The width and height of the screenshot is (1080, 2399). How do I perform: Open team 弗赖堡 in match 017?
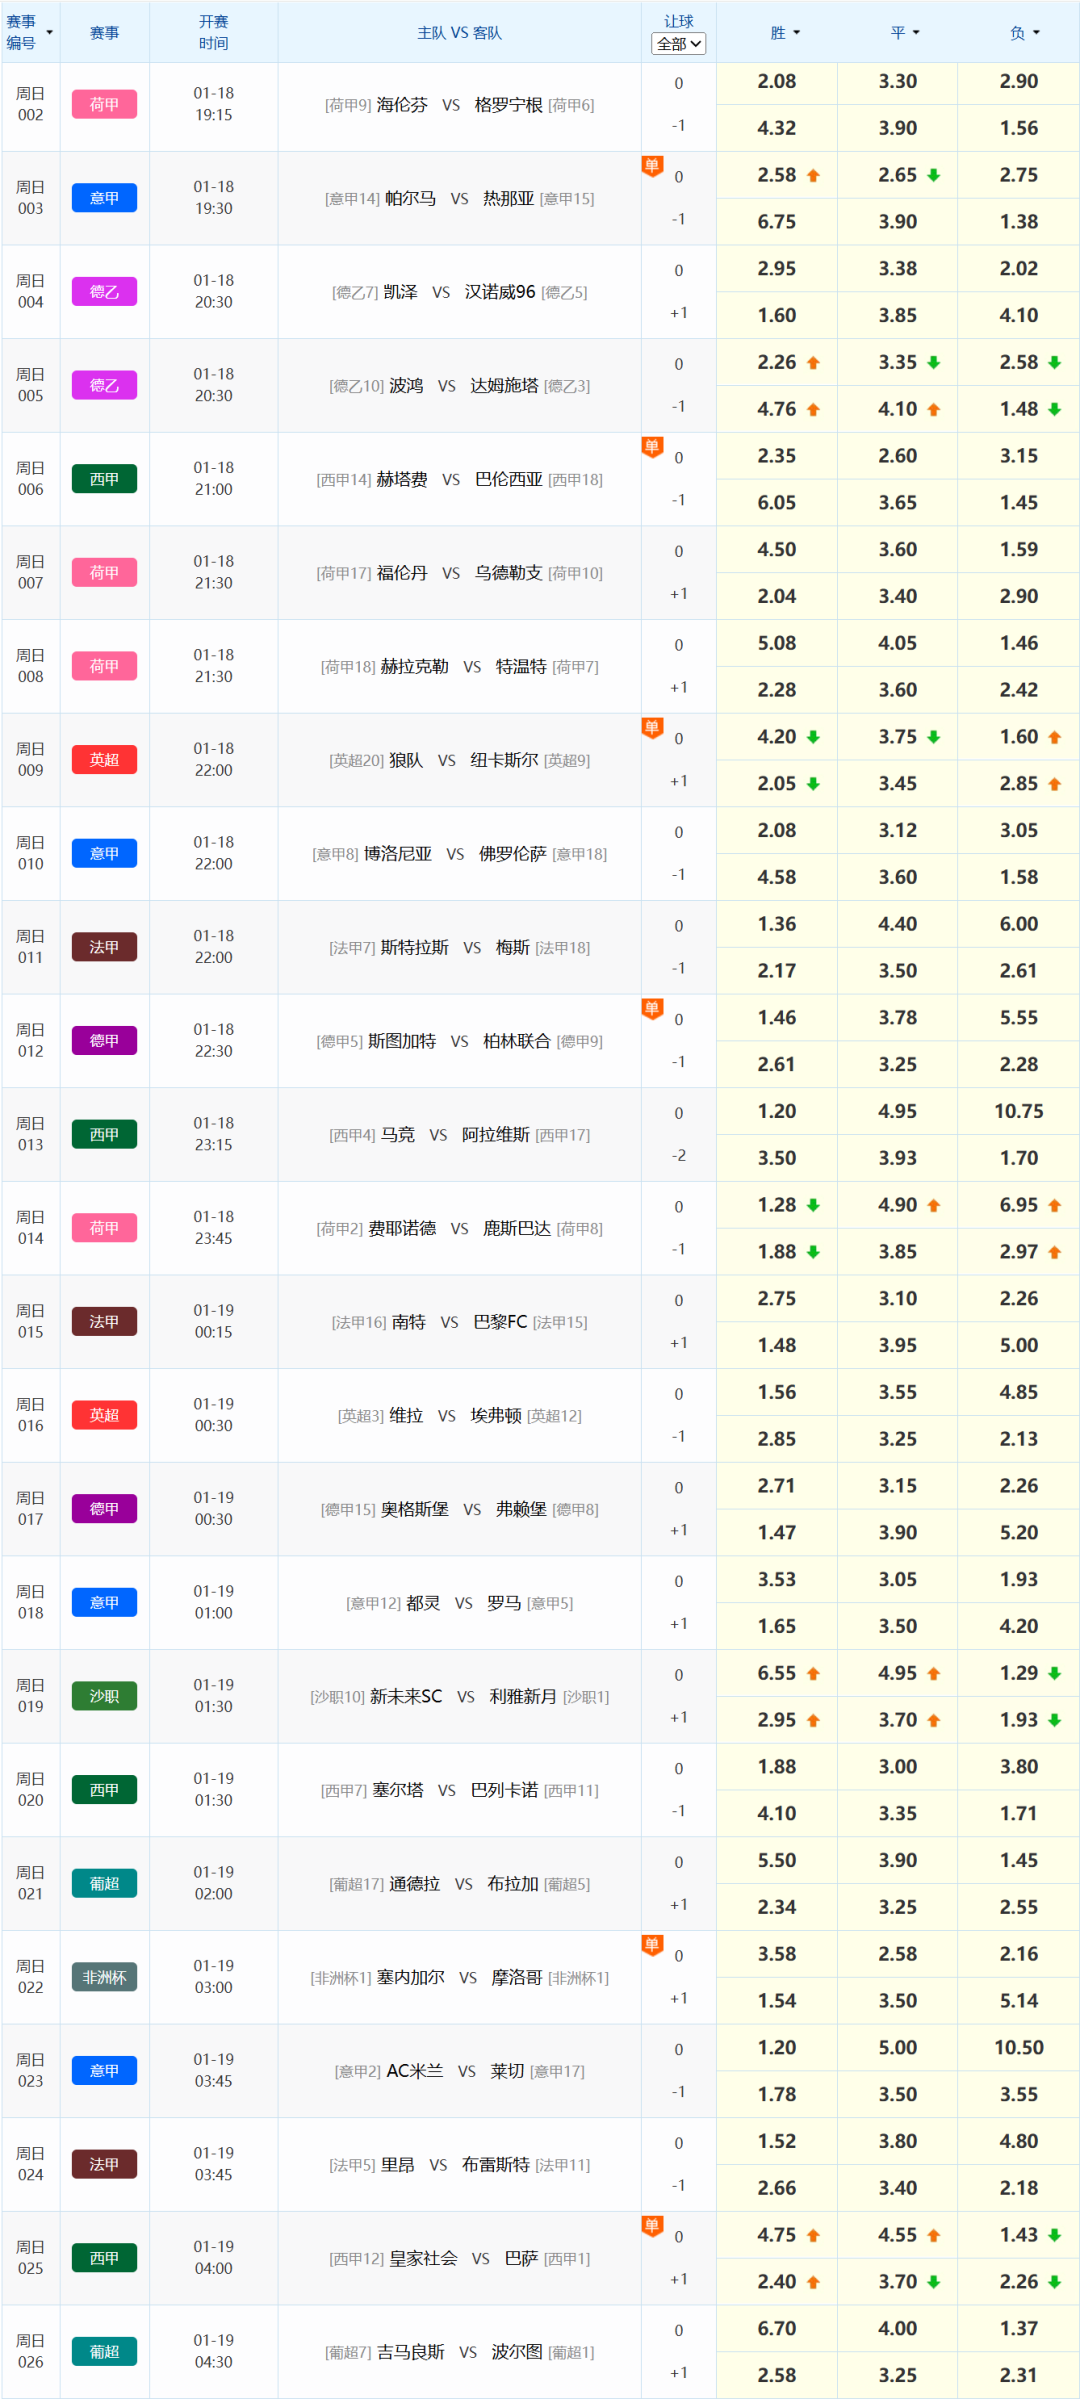pyautogui.click(x=522, y=1509)
